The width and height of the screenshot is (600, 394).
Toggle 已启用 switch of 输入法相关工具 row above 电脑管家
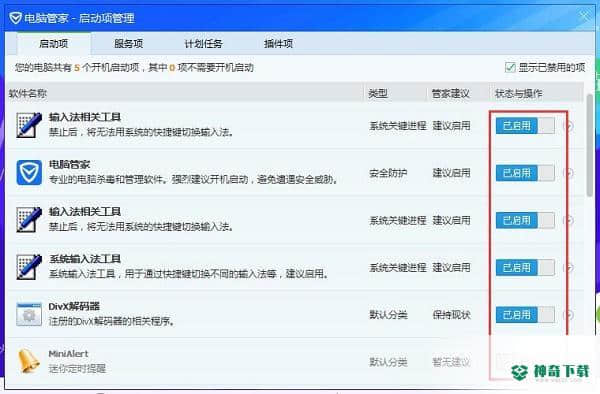(525, 125)
